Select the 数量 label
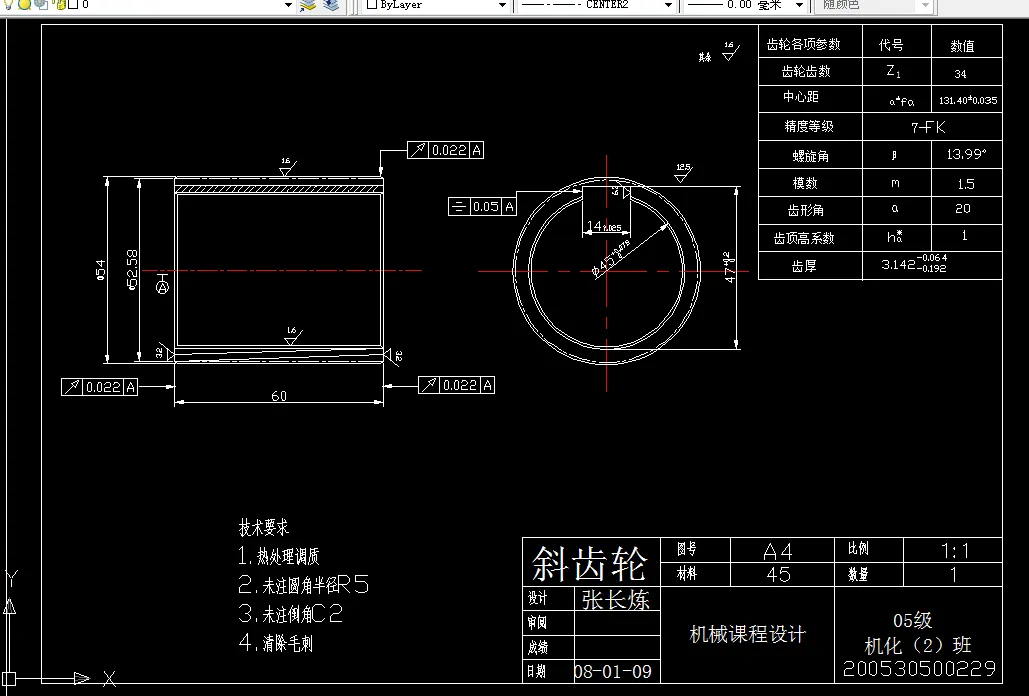This screenshot has width=1029, height=696. click(858, 575)
